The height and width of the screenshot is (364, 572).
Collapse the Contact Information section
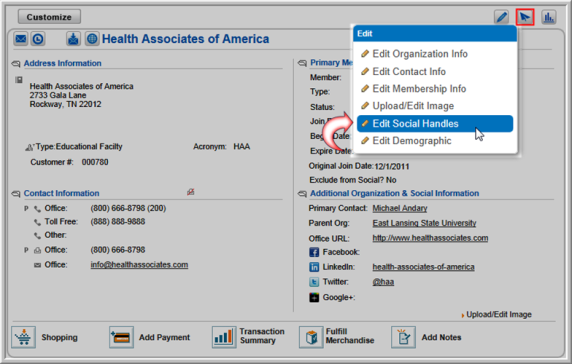(x=16, y=194)
